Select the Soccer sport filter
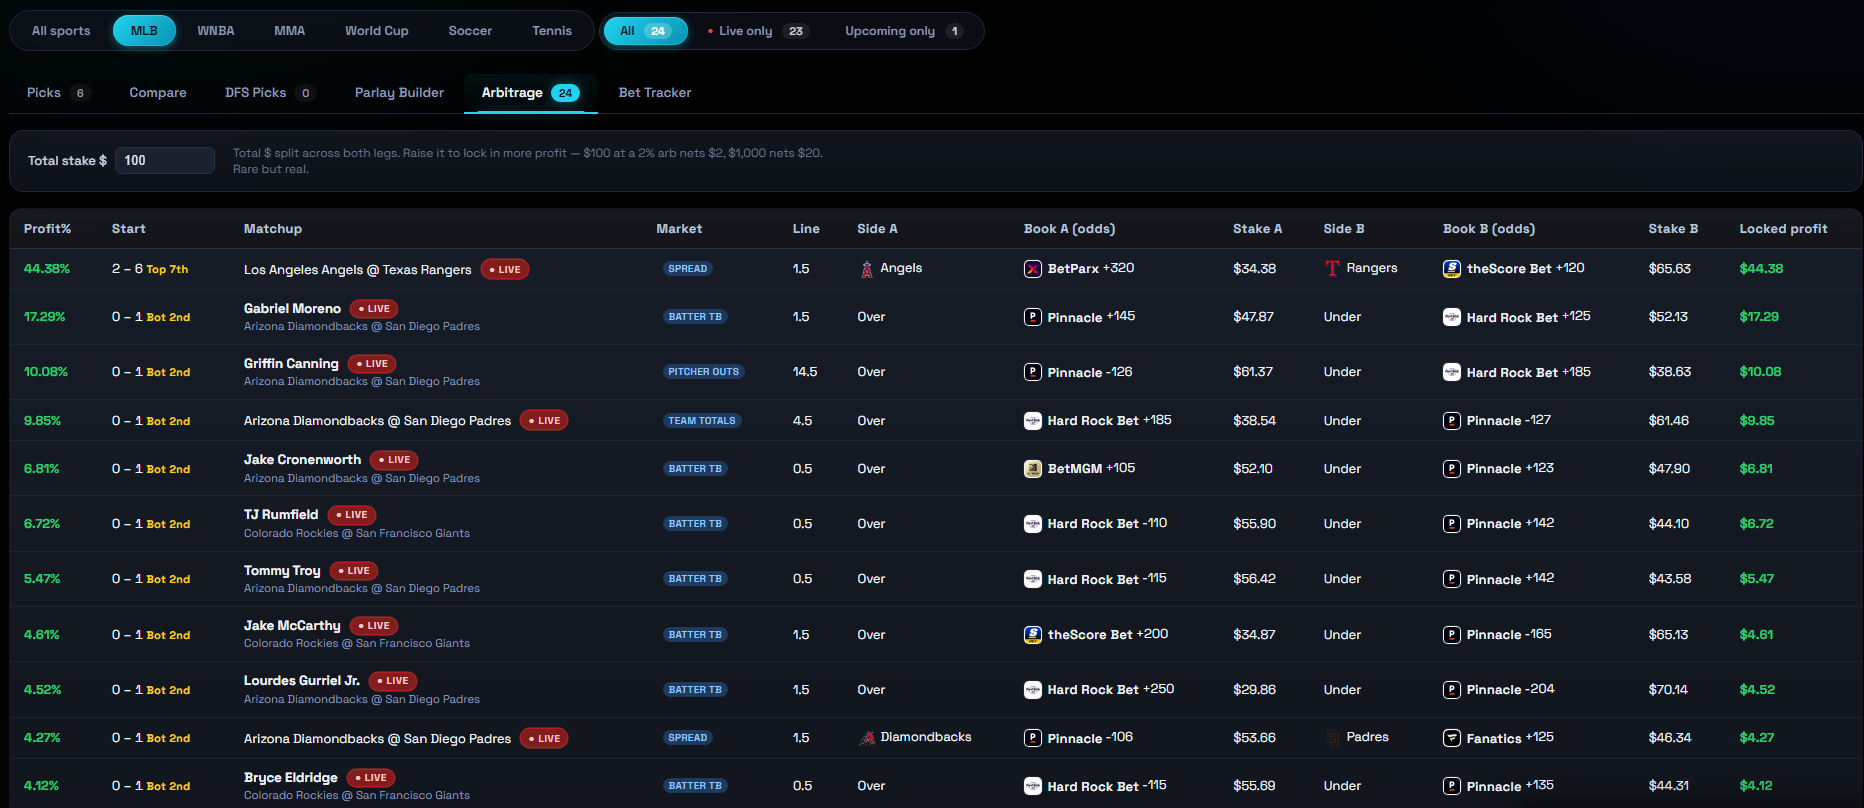The height and width of the screenshot is (808, 1864). pyautogui.click(x=470, y=31)
